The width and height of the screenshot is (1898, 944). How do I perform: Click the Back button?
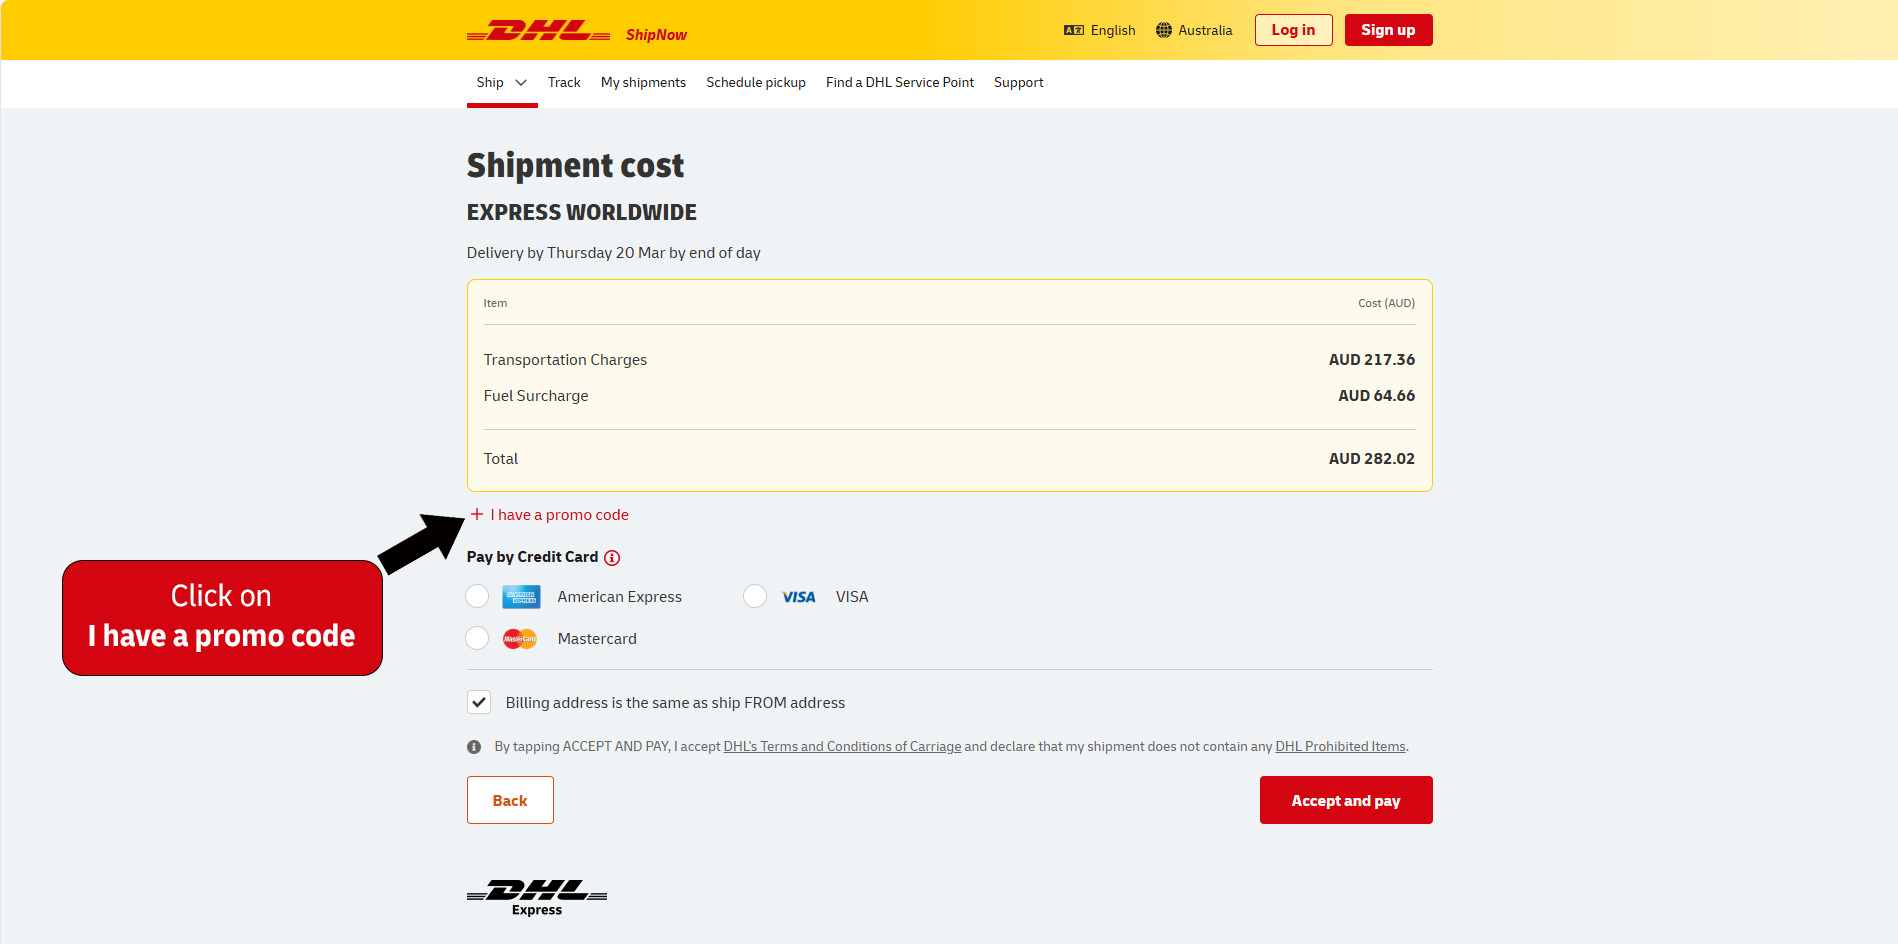(x=510, y=800)
